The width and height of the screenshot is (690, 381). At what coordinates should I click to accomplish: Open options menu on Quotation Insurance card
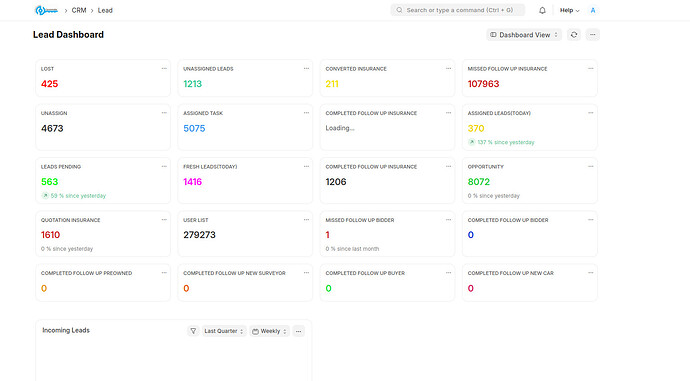164,220
